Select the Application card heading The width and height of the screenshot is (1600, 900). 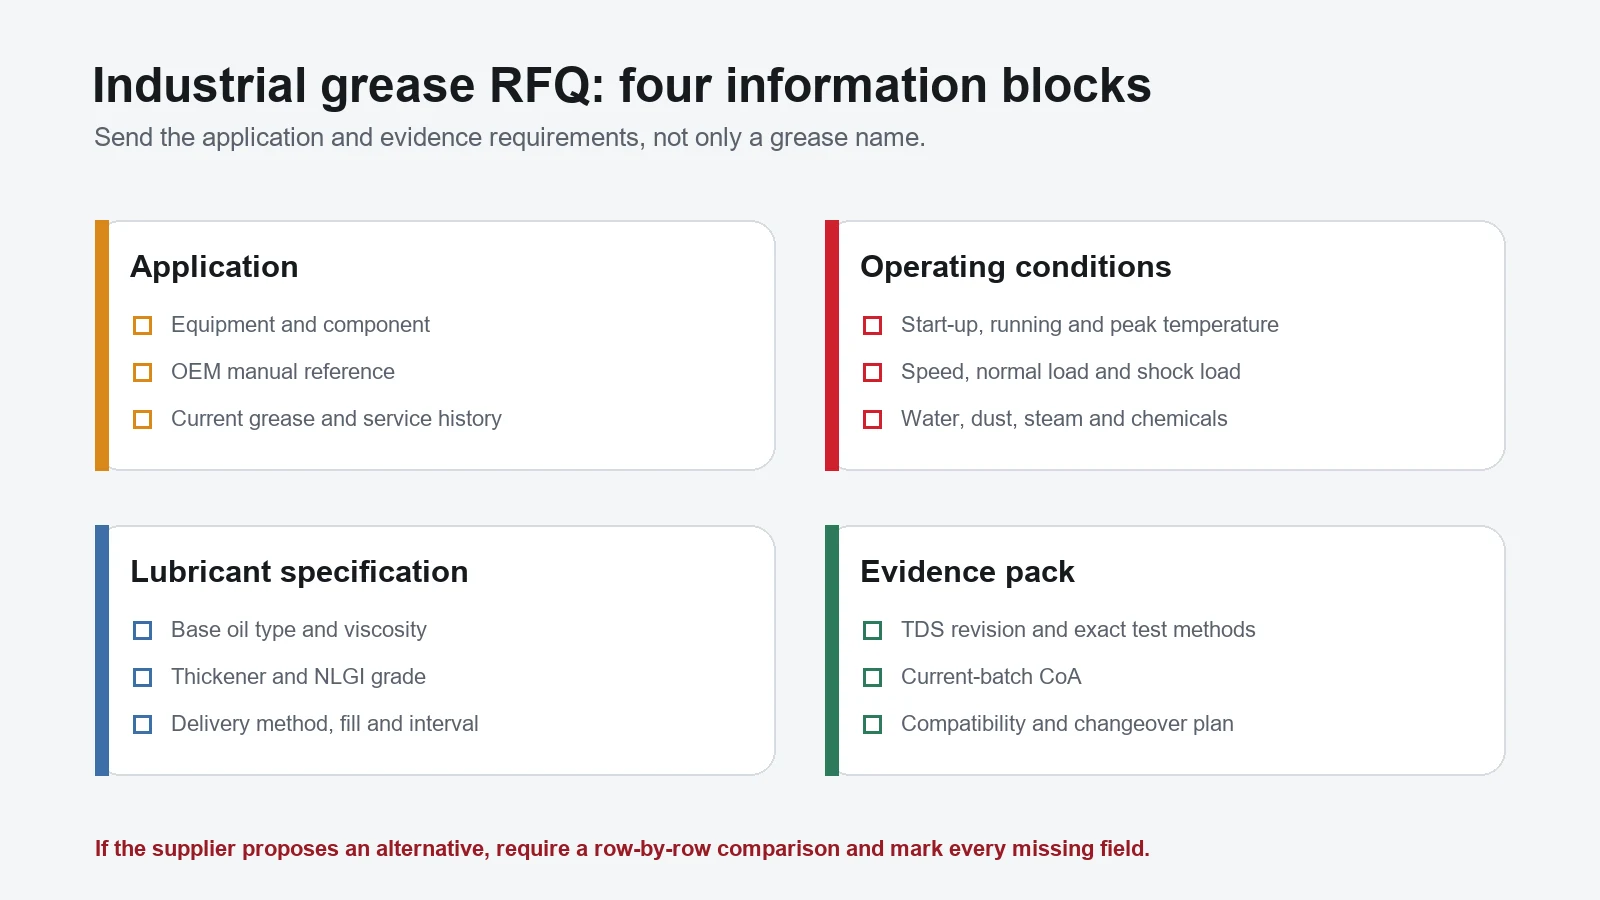pyautogui.click(x=214, y=267)
